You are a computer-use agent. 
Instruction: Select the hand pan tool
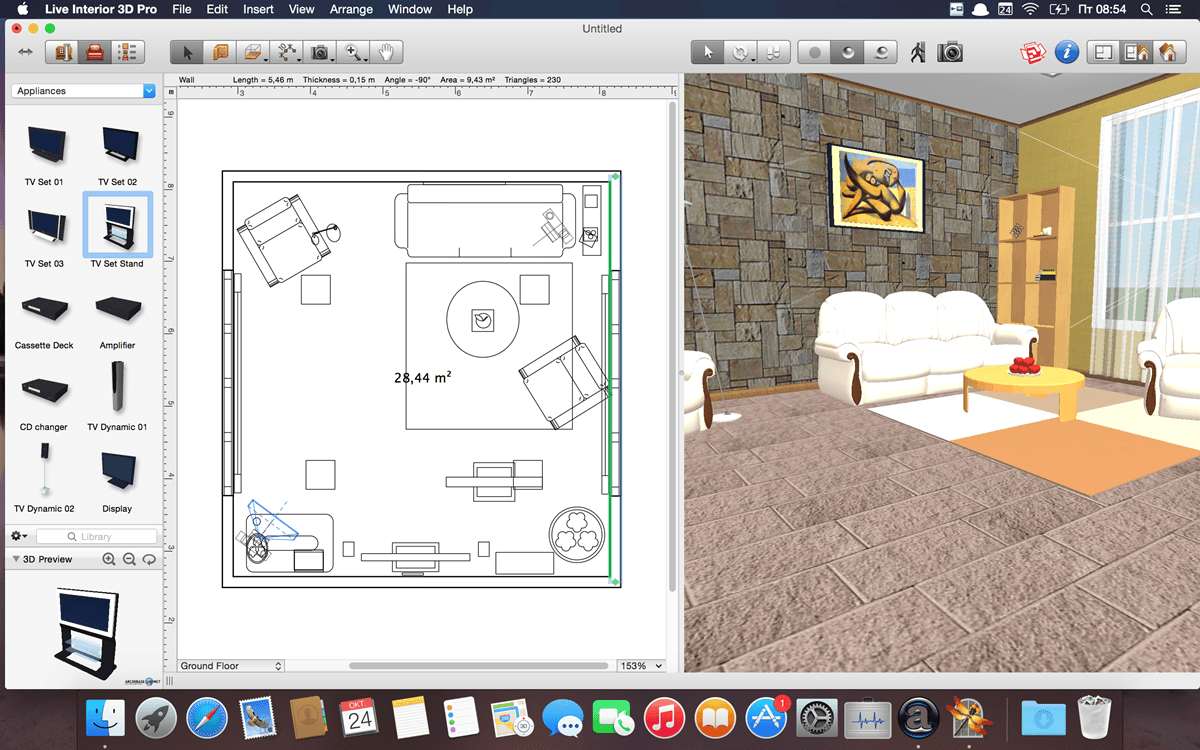pos(386,52)
